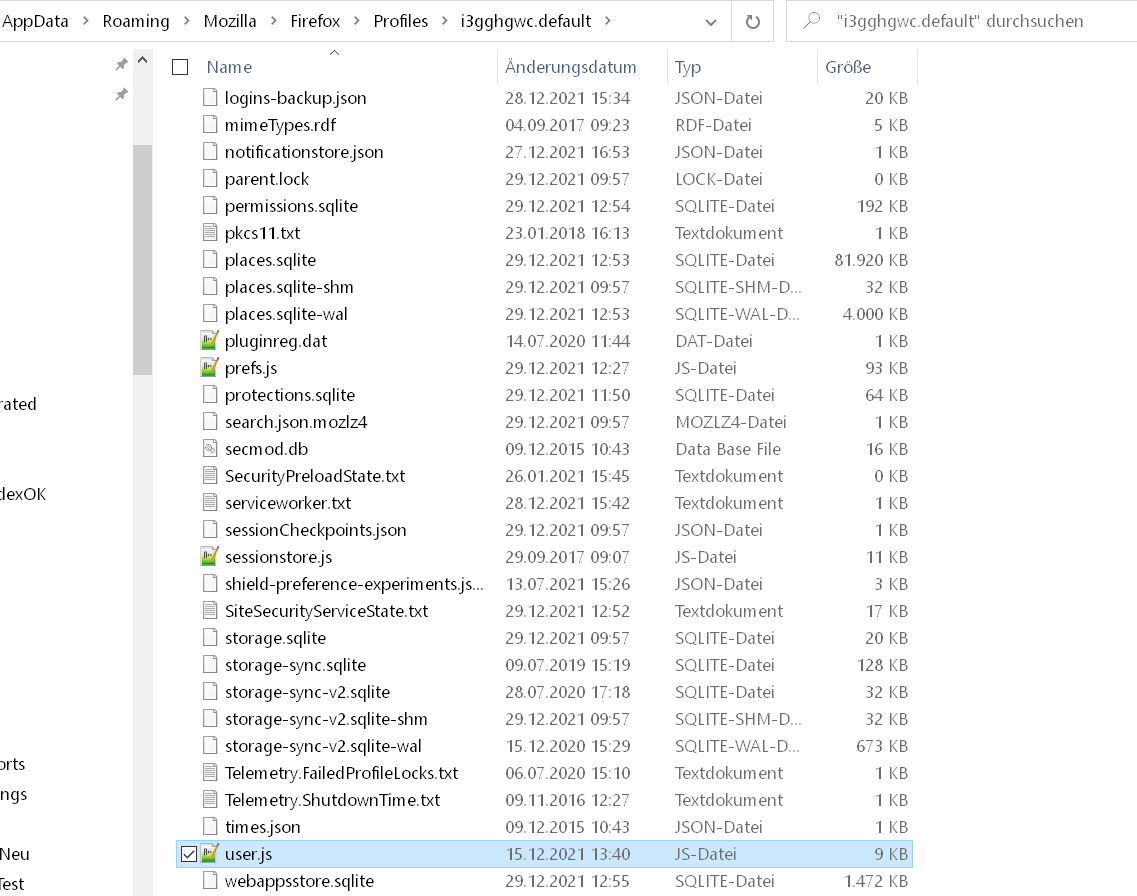Click the search box for i3gghgwc.default
Viewport: 1137px width, 896px height.
962,21
